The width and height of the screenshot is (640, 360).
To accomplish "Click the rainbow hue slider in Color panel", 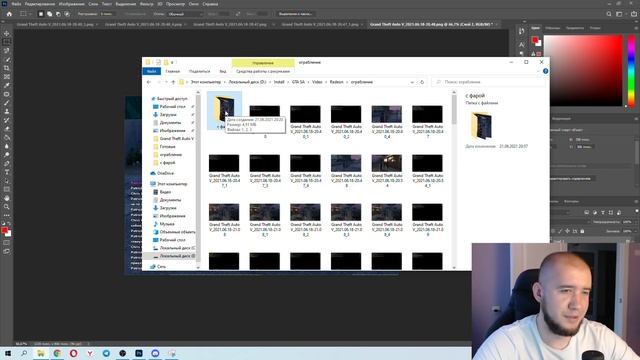I will click(631, 71).
